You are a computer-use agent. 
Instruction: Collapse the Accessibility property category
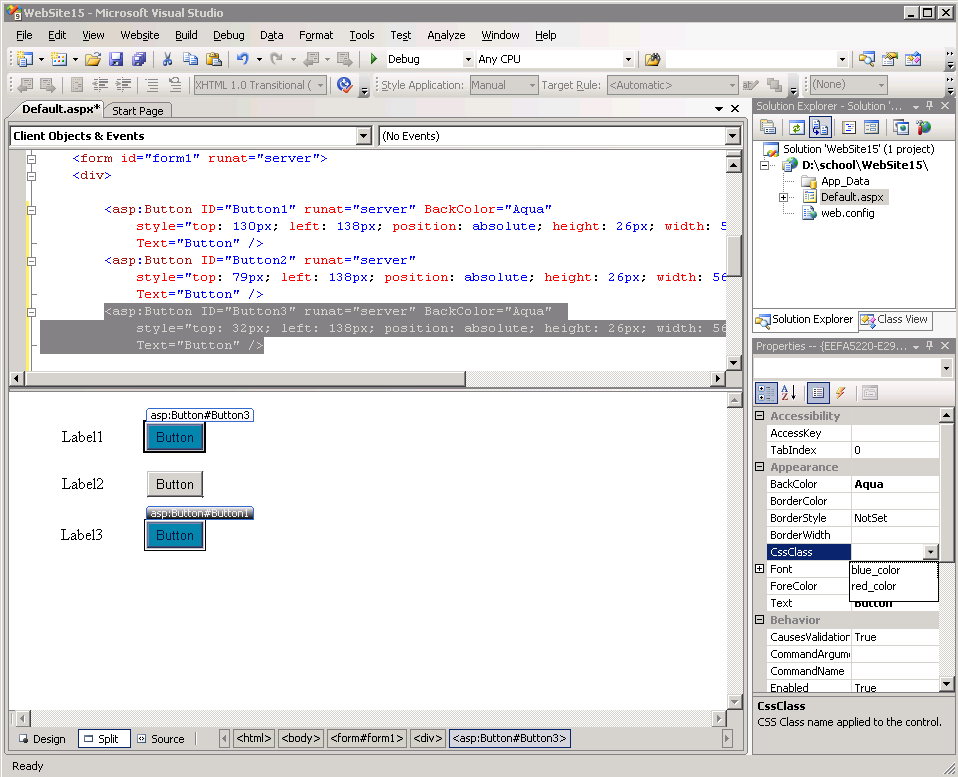[x=760, y=416]
